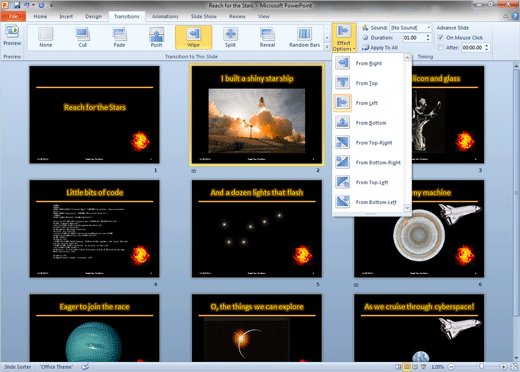This screenshot has width=520, height=372.
Task: Open the Animations tab
Action: (165, 16)
